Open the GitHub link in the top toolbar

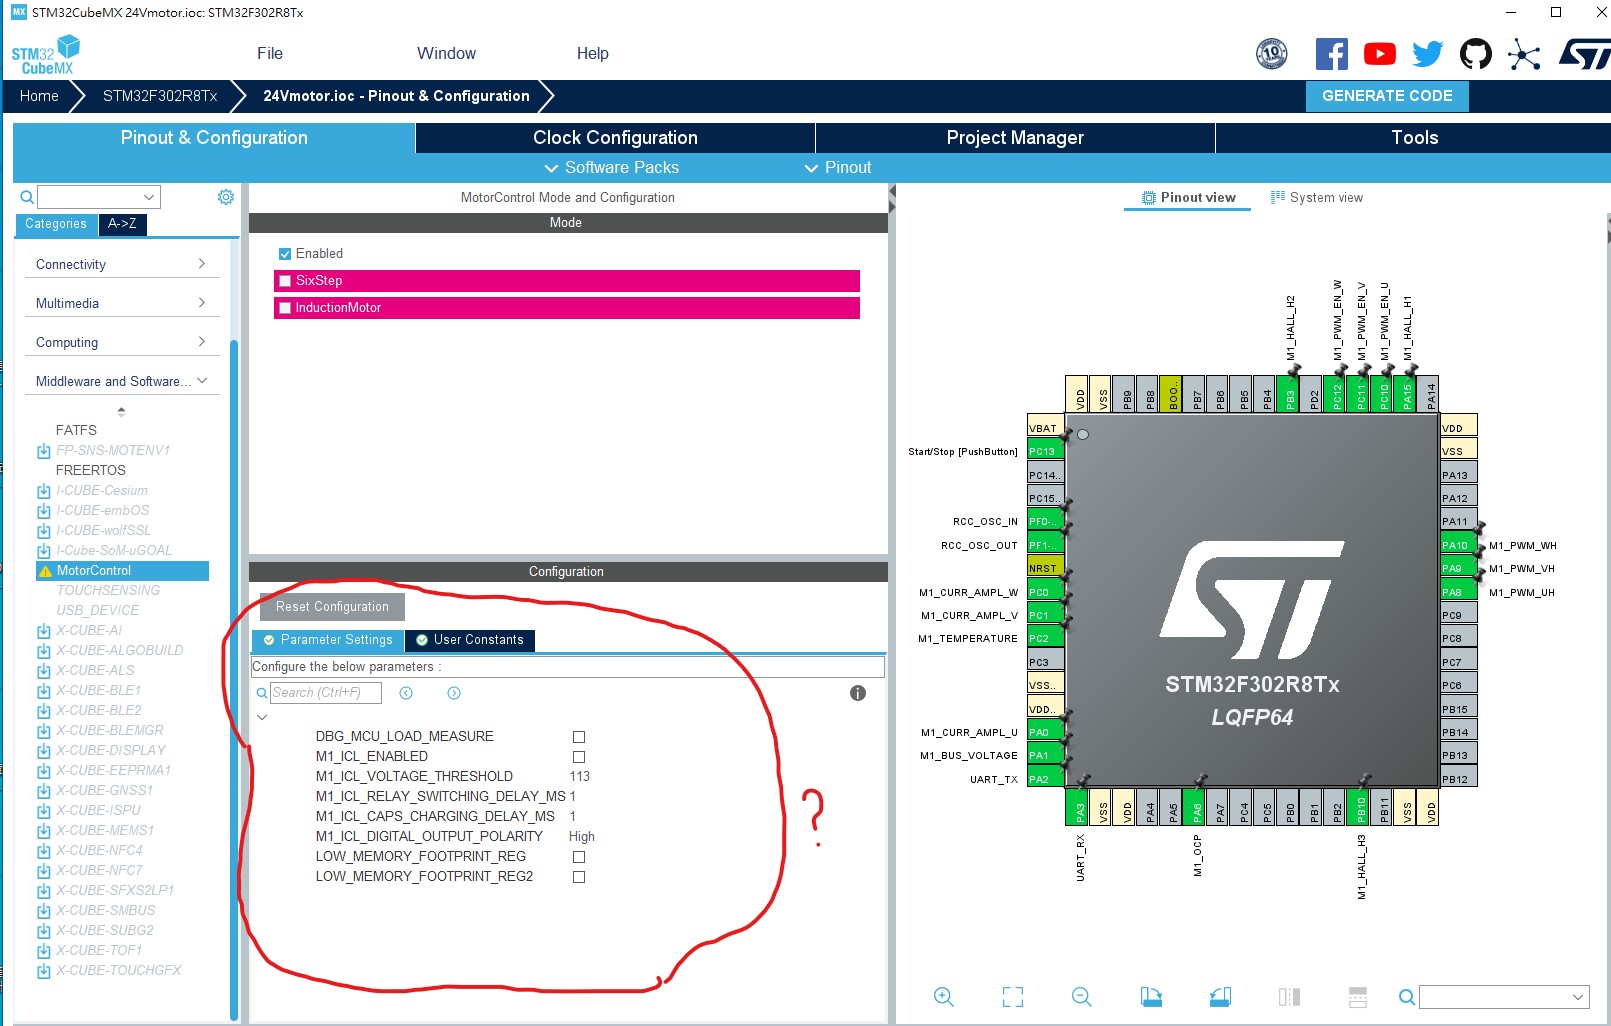tap(1476, 54)
